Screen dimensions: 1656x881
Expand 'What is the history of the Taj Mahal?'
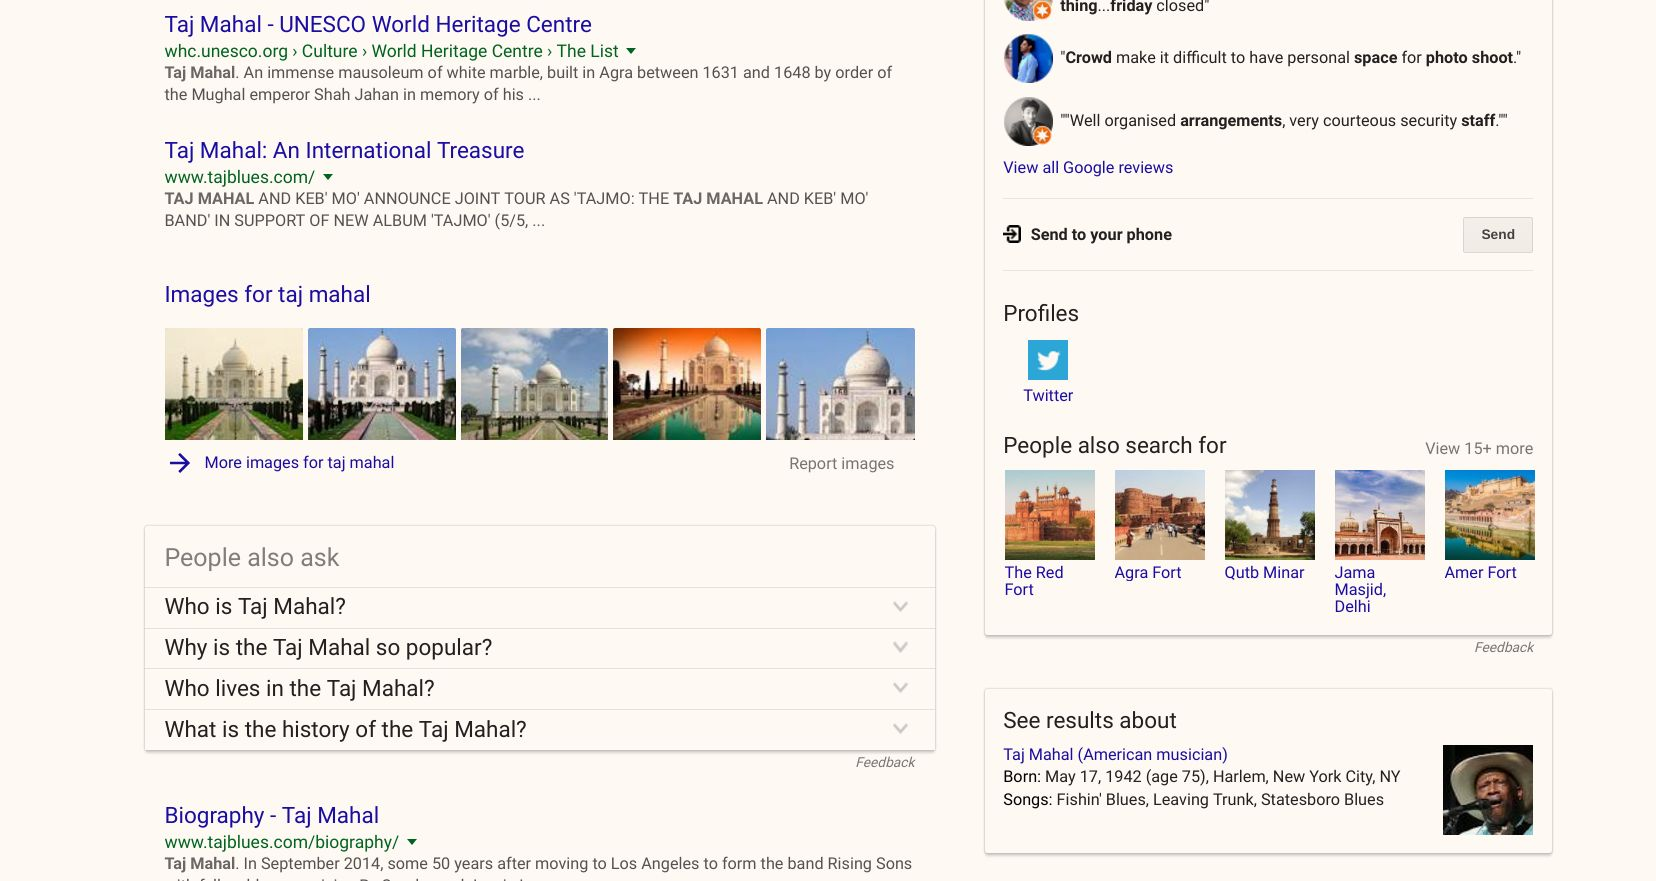[x=900, y=730]
